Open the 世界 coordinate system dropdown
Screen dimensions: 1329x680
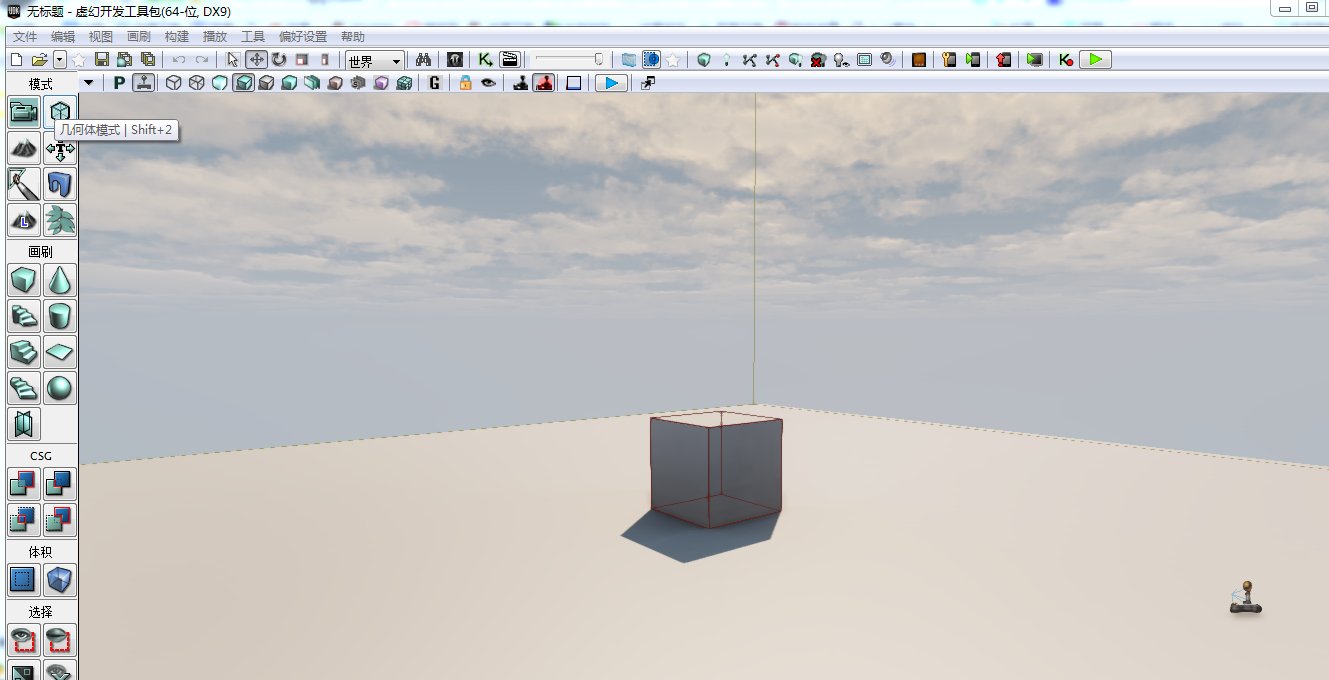375,61
